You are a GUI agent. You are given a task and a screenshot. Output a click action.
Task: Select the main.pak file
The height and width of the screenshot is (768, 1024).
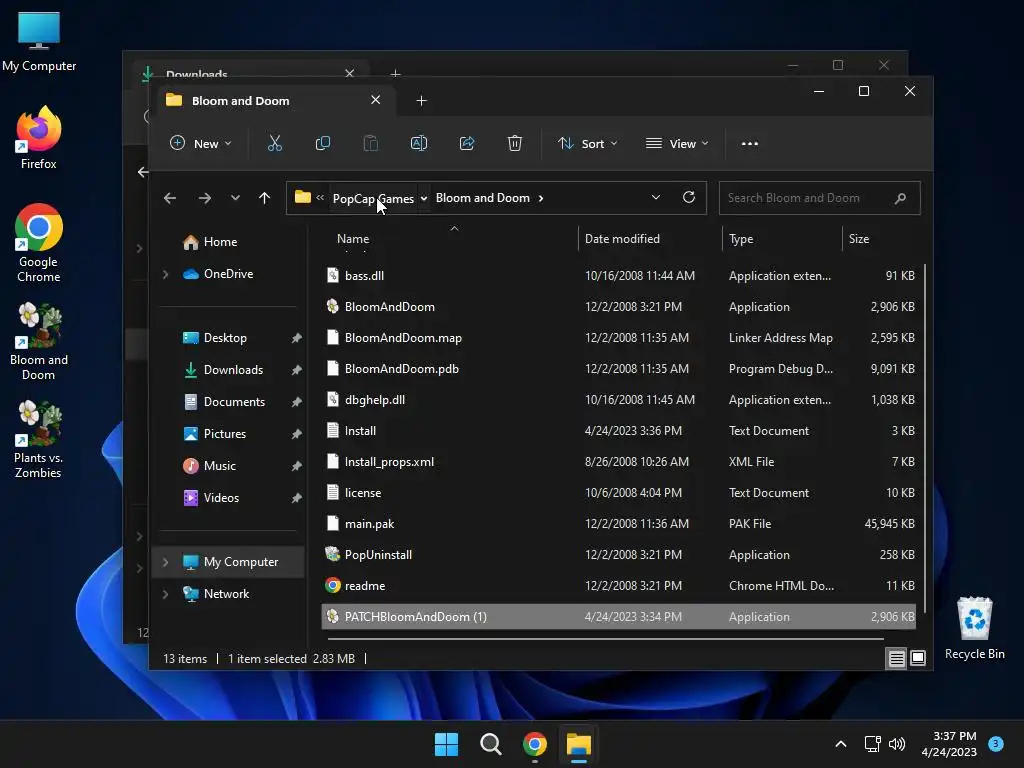tap(618, 524)
